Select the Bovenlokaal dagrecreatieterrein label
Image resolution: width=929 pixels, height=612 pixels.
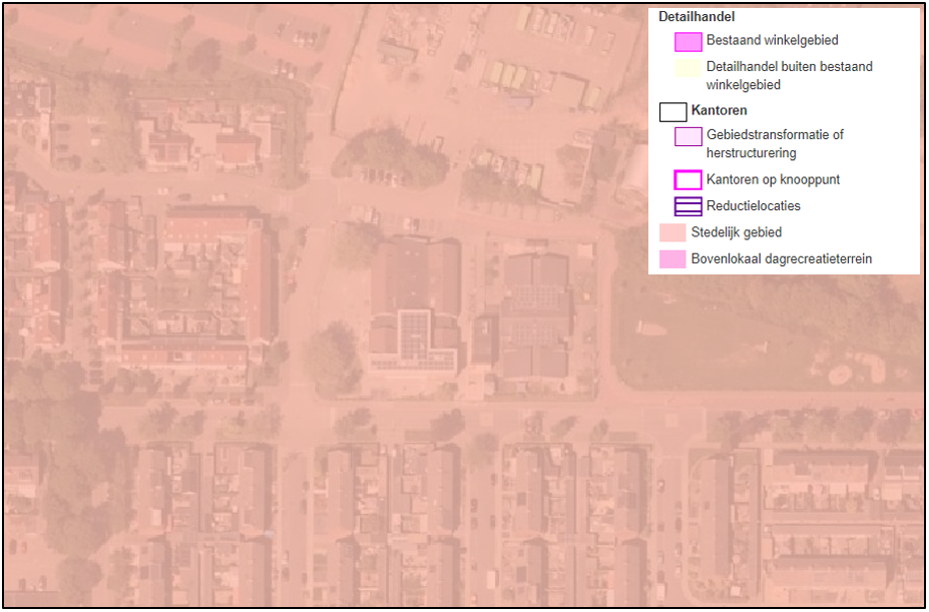tap(781, 259)
